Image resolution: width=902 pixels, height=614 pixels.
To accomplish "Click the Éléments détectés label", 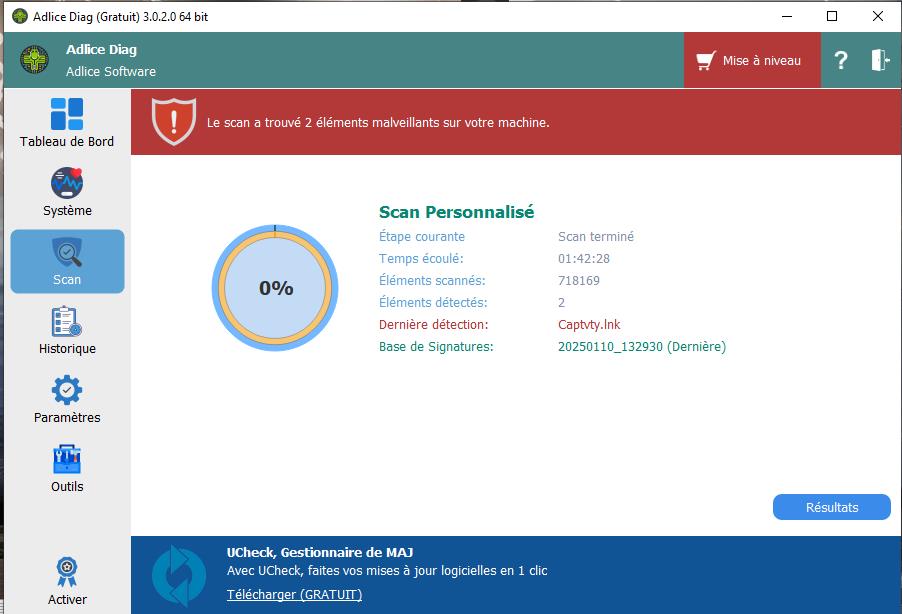I will click(433, 302).
